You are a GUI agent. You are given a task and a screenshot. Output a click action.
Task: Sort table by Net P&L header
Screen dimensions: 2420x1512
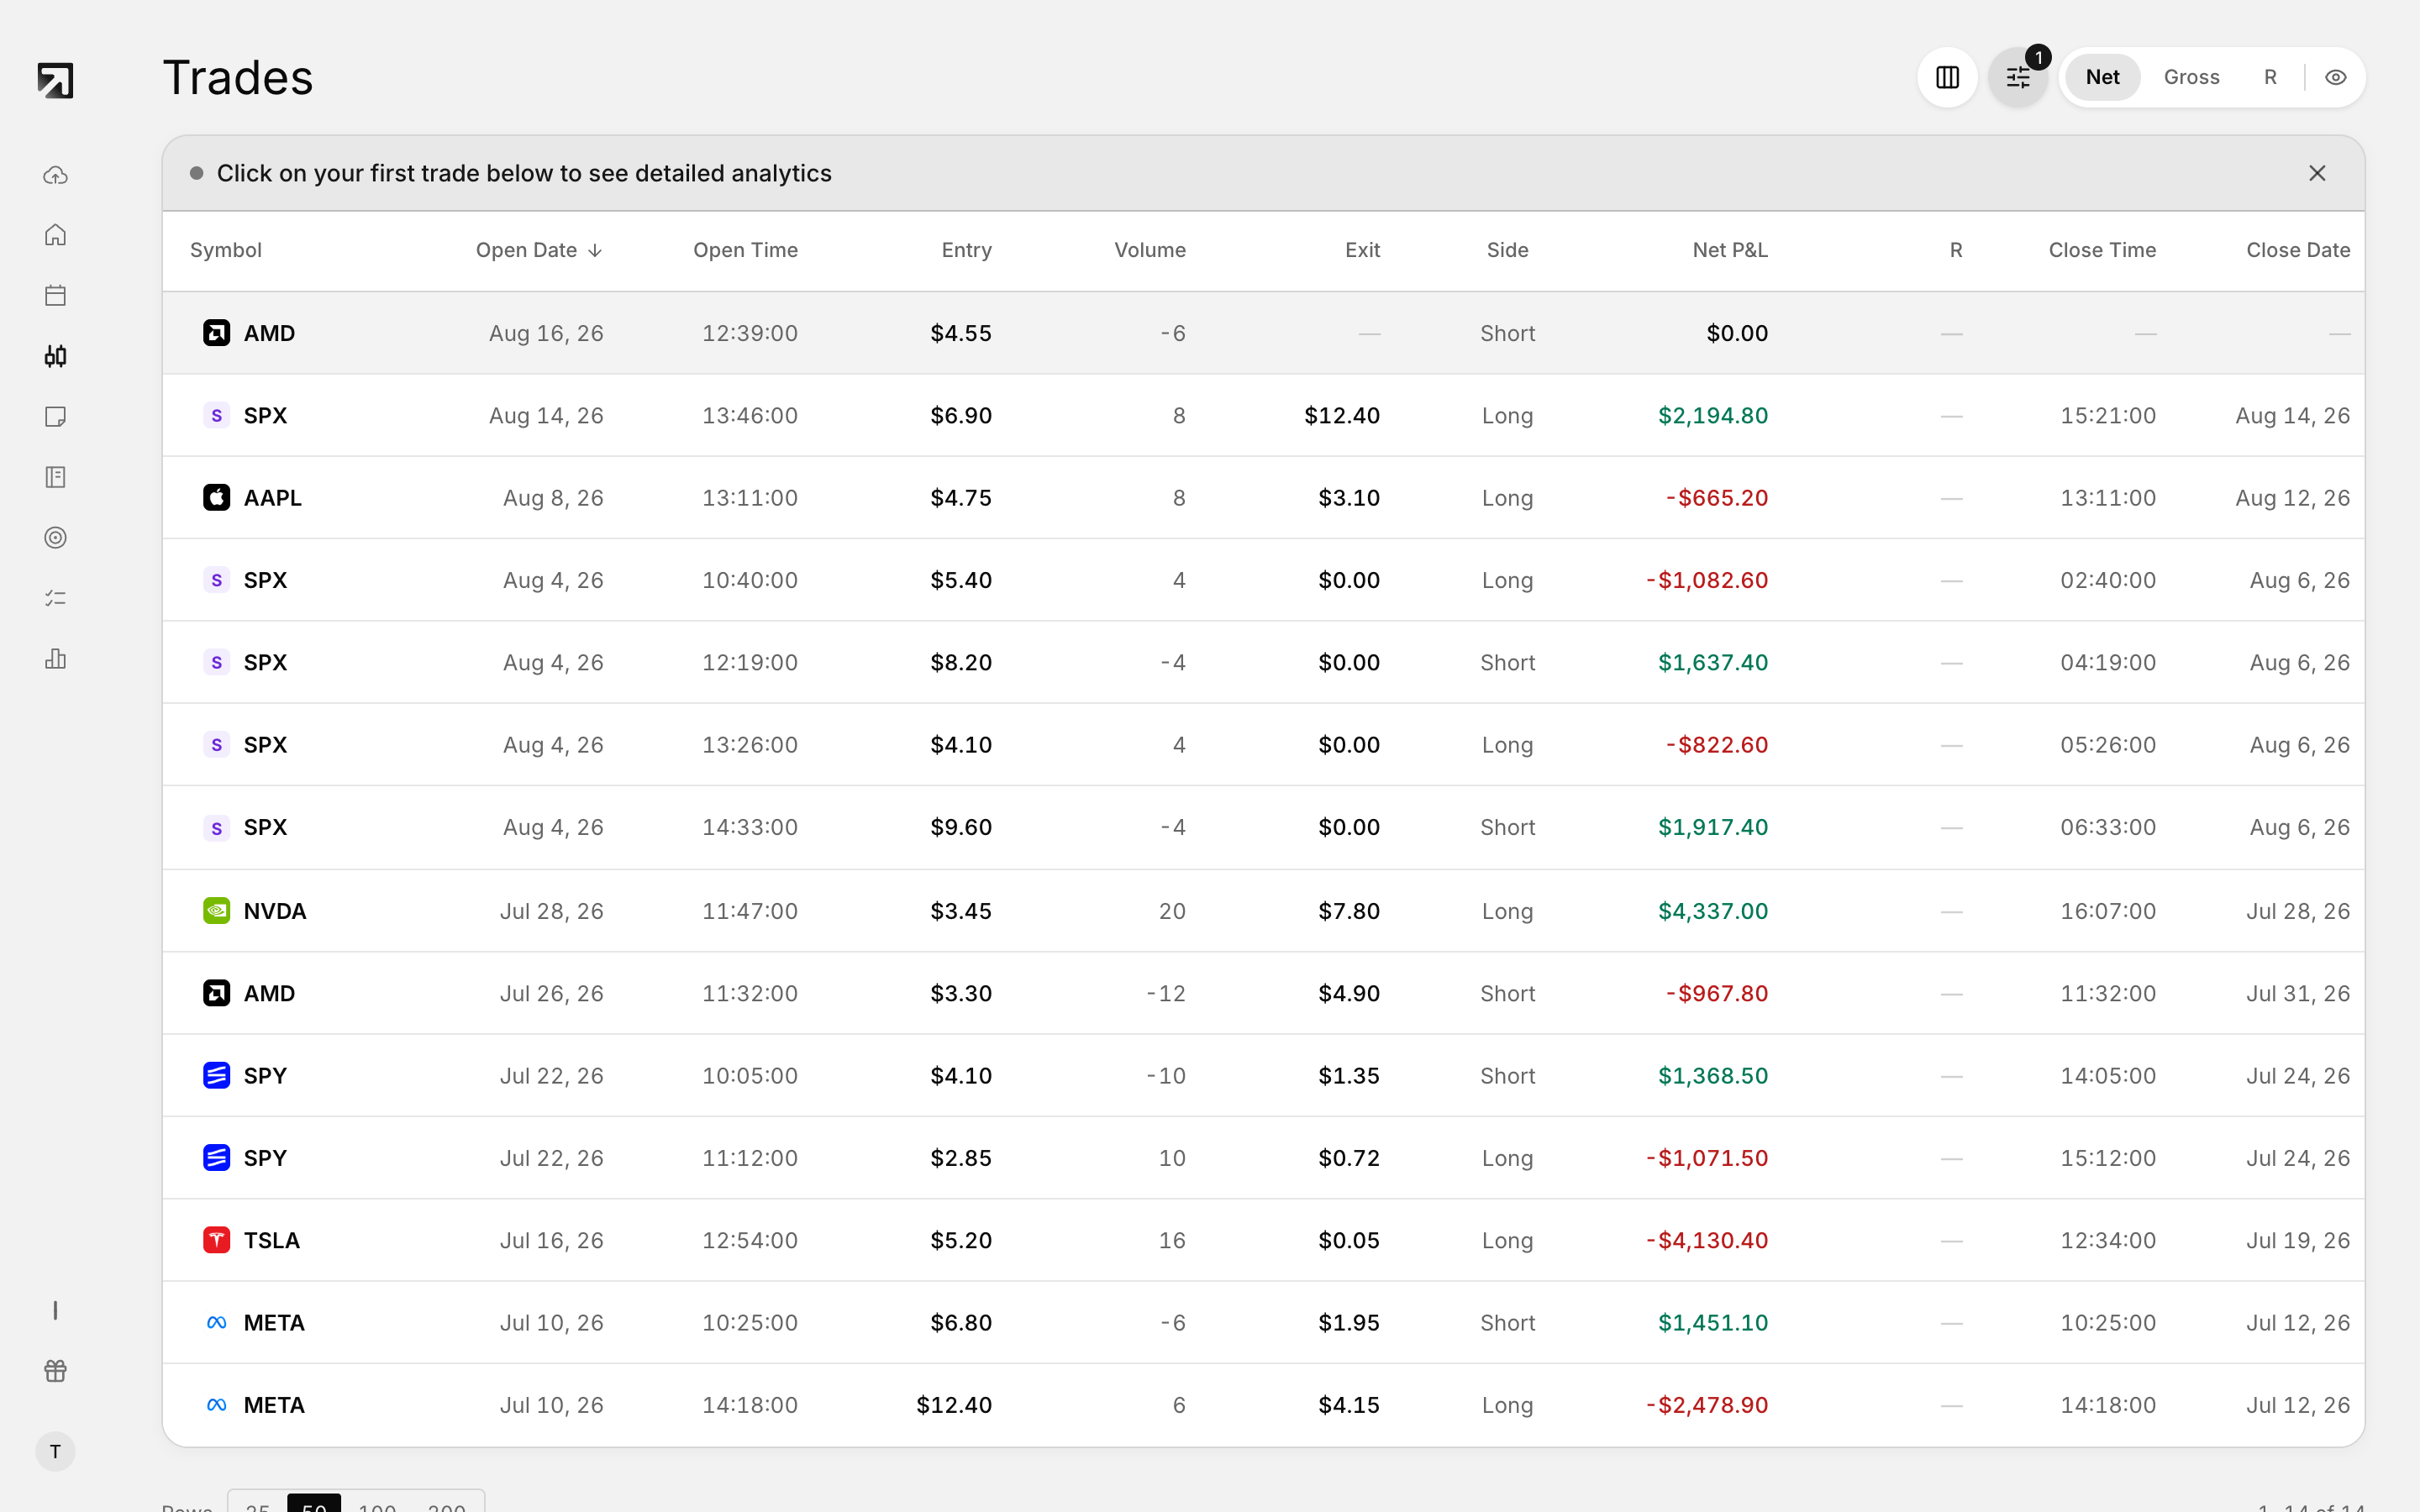(x=1730, y=250)
